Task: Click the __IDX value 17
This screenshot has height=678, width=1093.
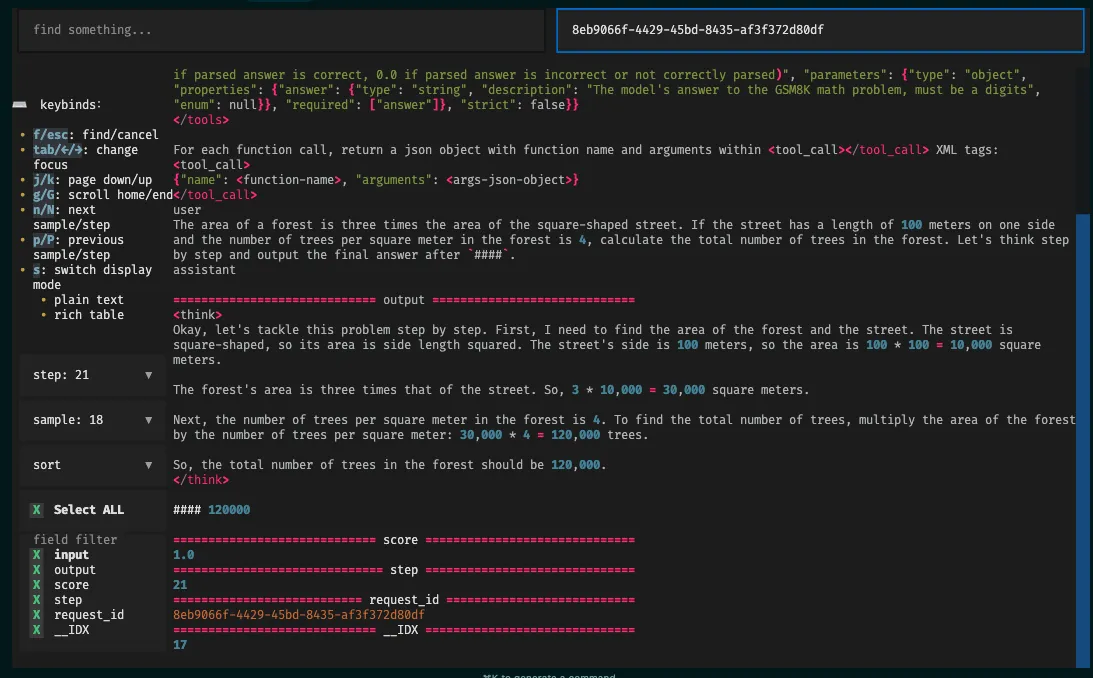Action: [x=180, y=645]
